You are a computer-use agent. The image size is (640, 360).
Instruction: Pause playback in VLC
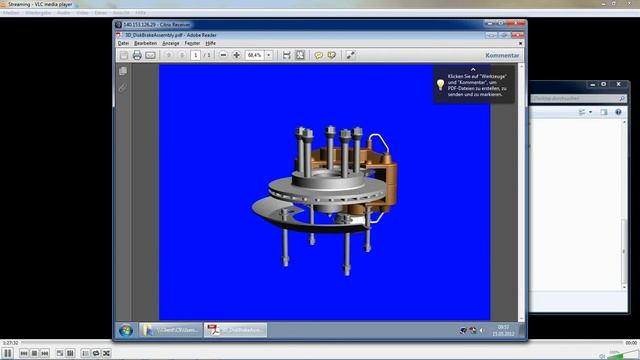[x=8, y=353]
